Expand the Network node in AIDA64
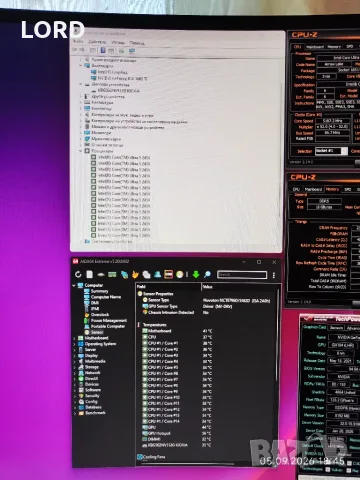Screen dimensions: 360x480 (74, 373)
